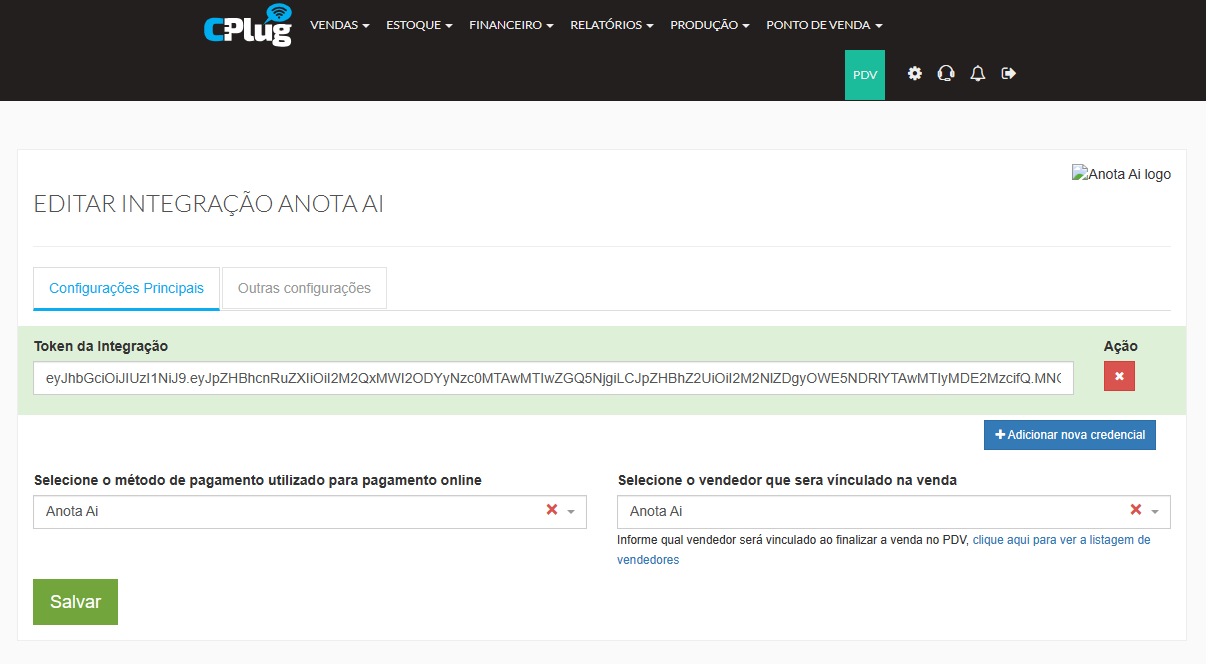Click the Token da Integração field
1206x664 pixels.
coord(553,379)
